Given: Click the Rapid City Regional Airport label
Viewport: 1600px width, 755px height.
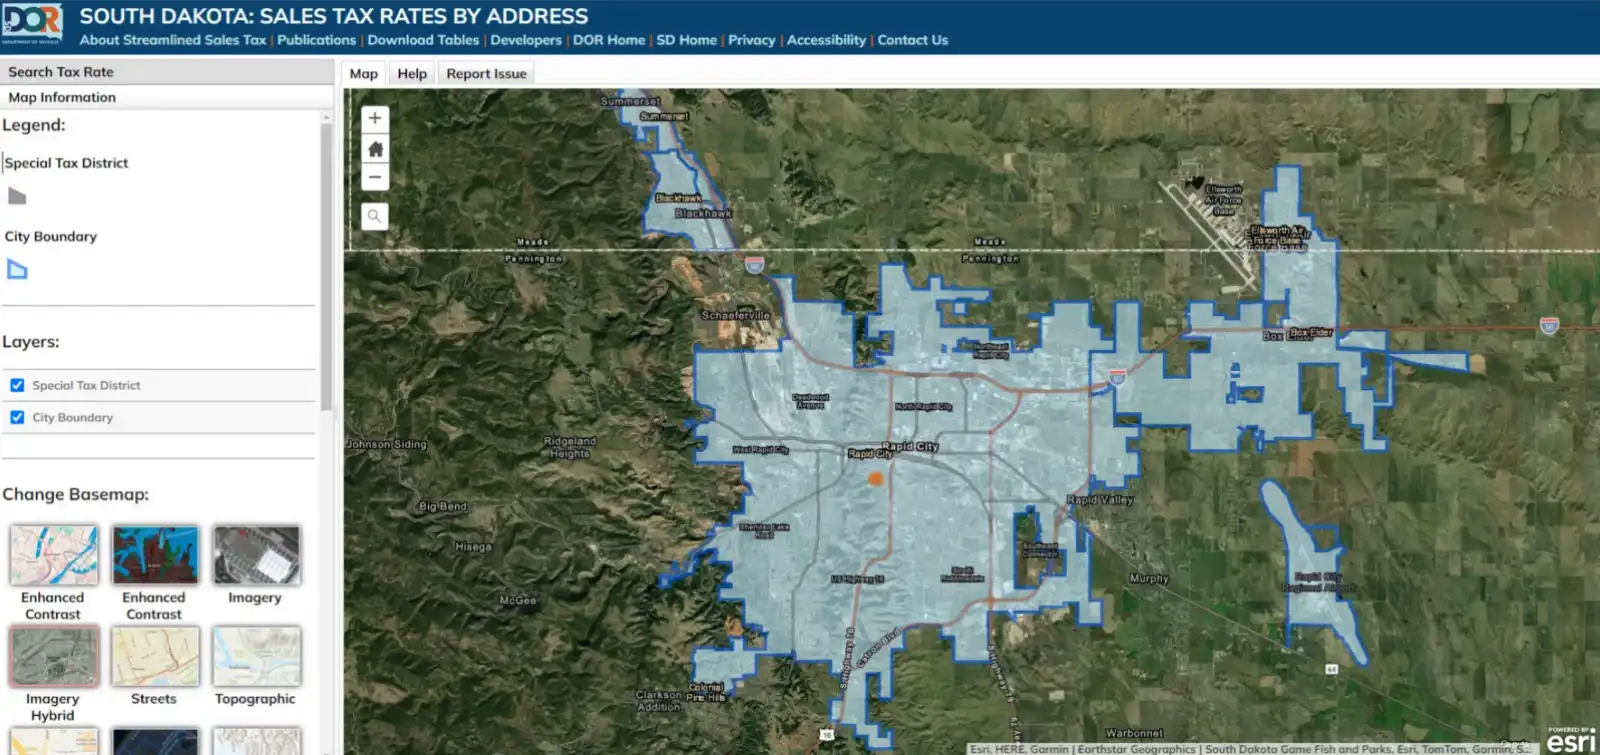Looking at the screenshot, I should click(x=1319, y=582).
